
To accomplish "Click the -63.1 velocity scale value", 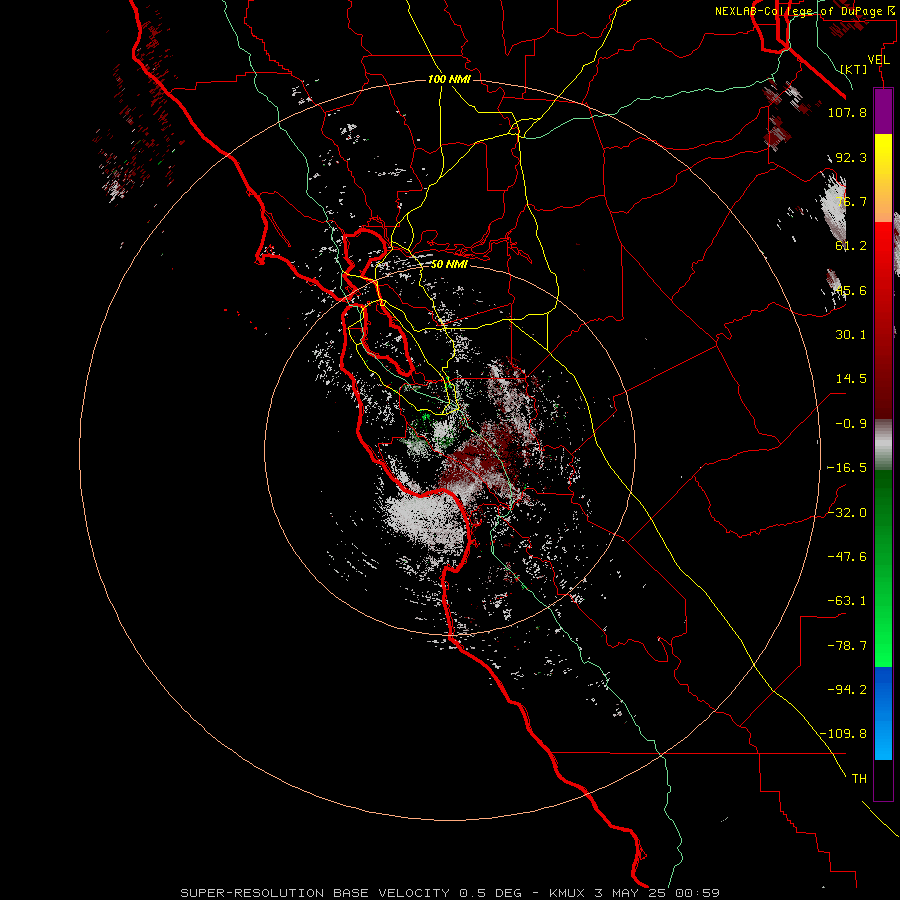I will 847,601.
